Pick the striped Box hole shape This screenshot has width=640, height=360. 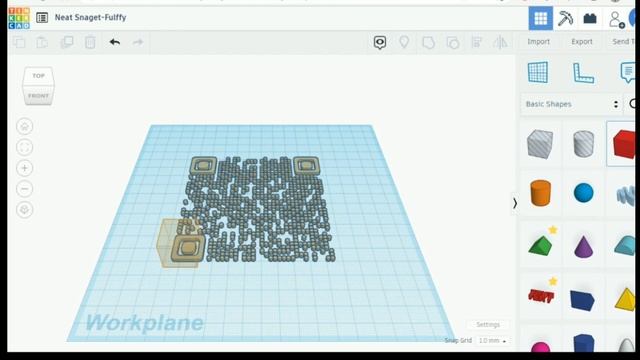coord(540,144)
